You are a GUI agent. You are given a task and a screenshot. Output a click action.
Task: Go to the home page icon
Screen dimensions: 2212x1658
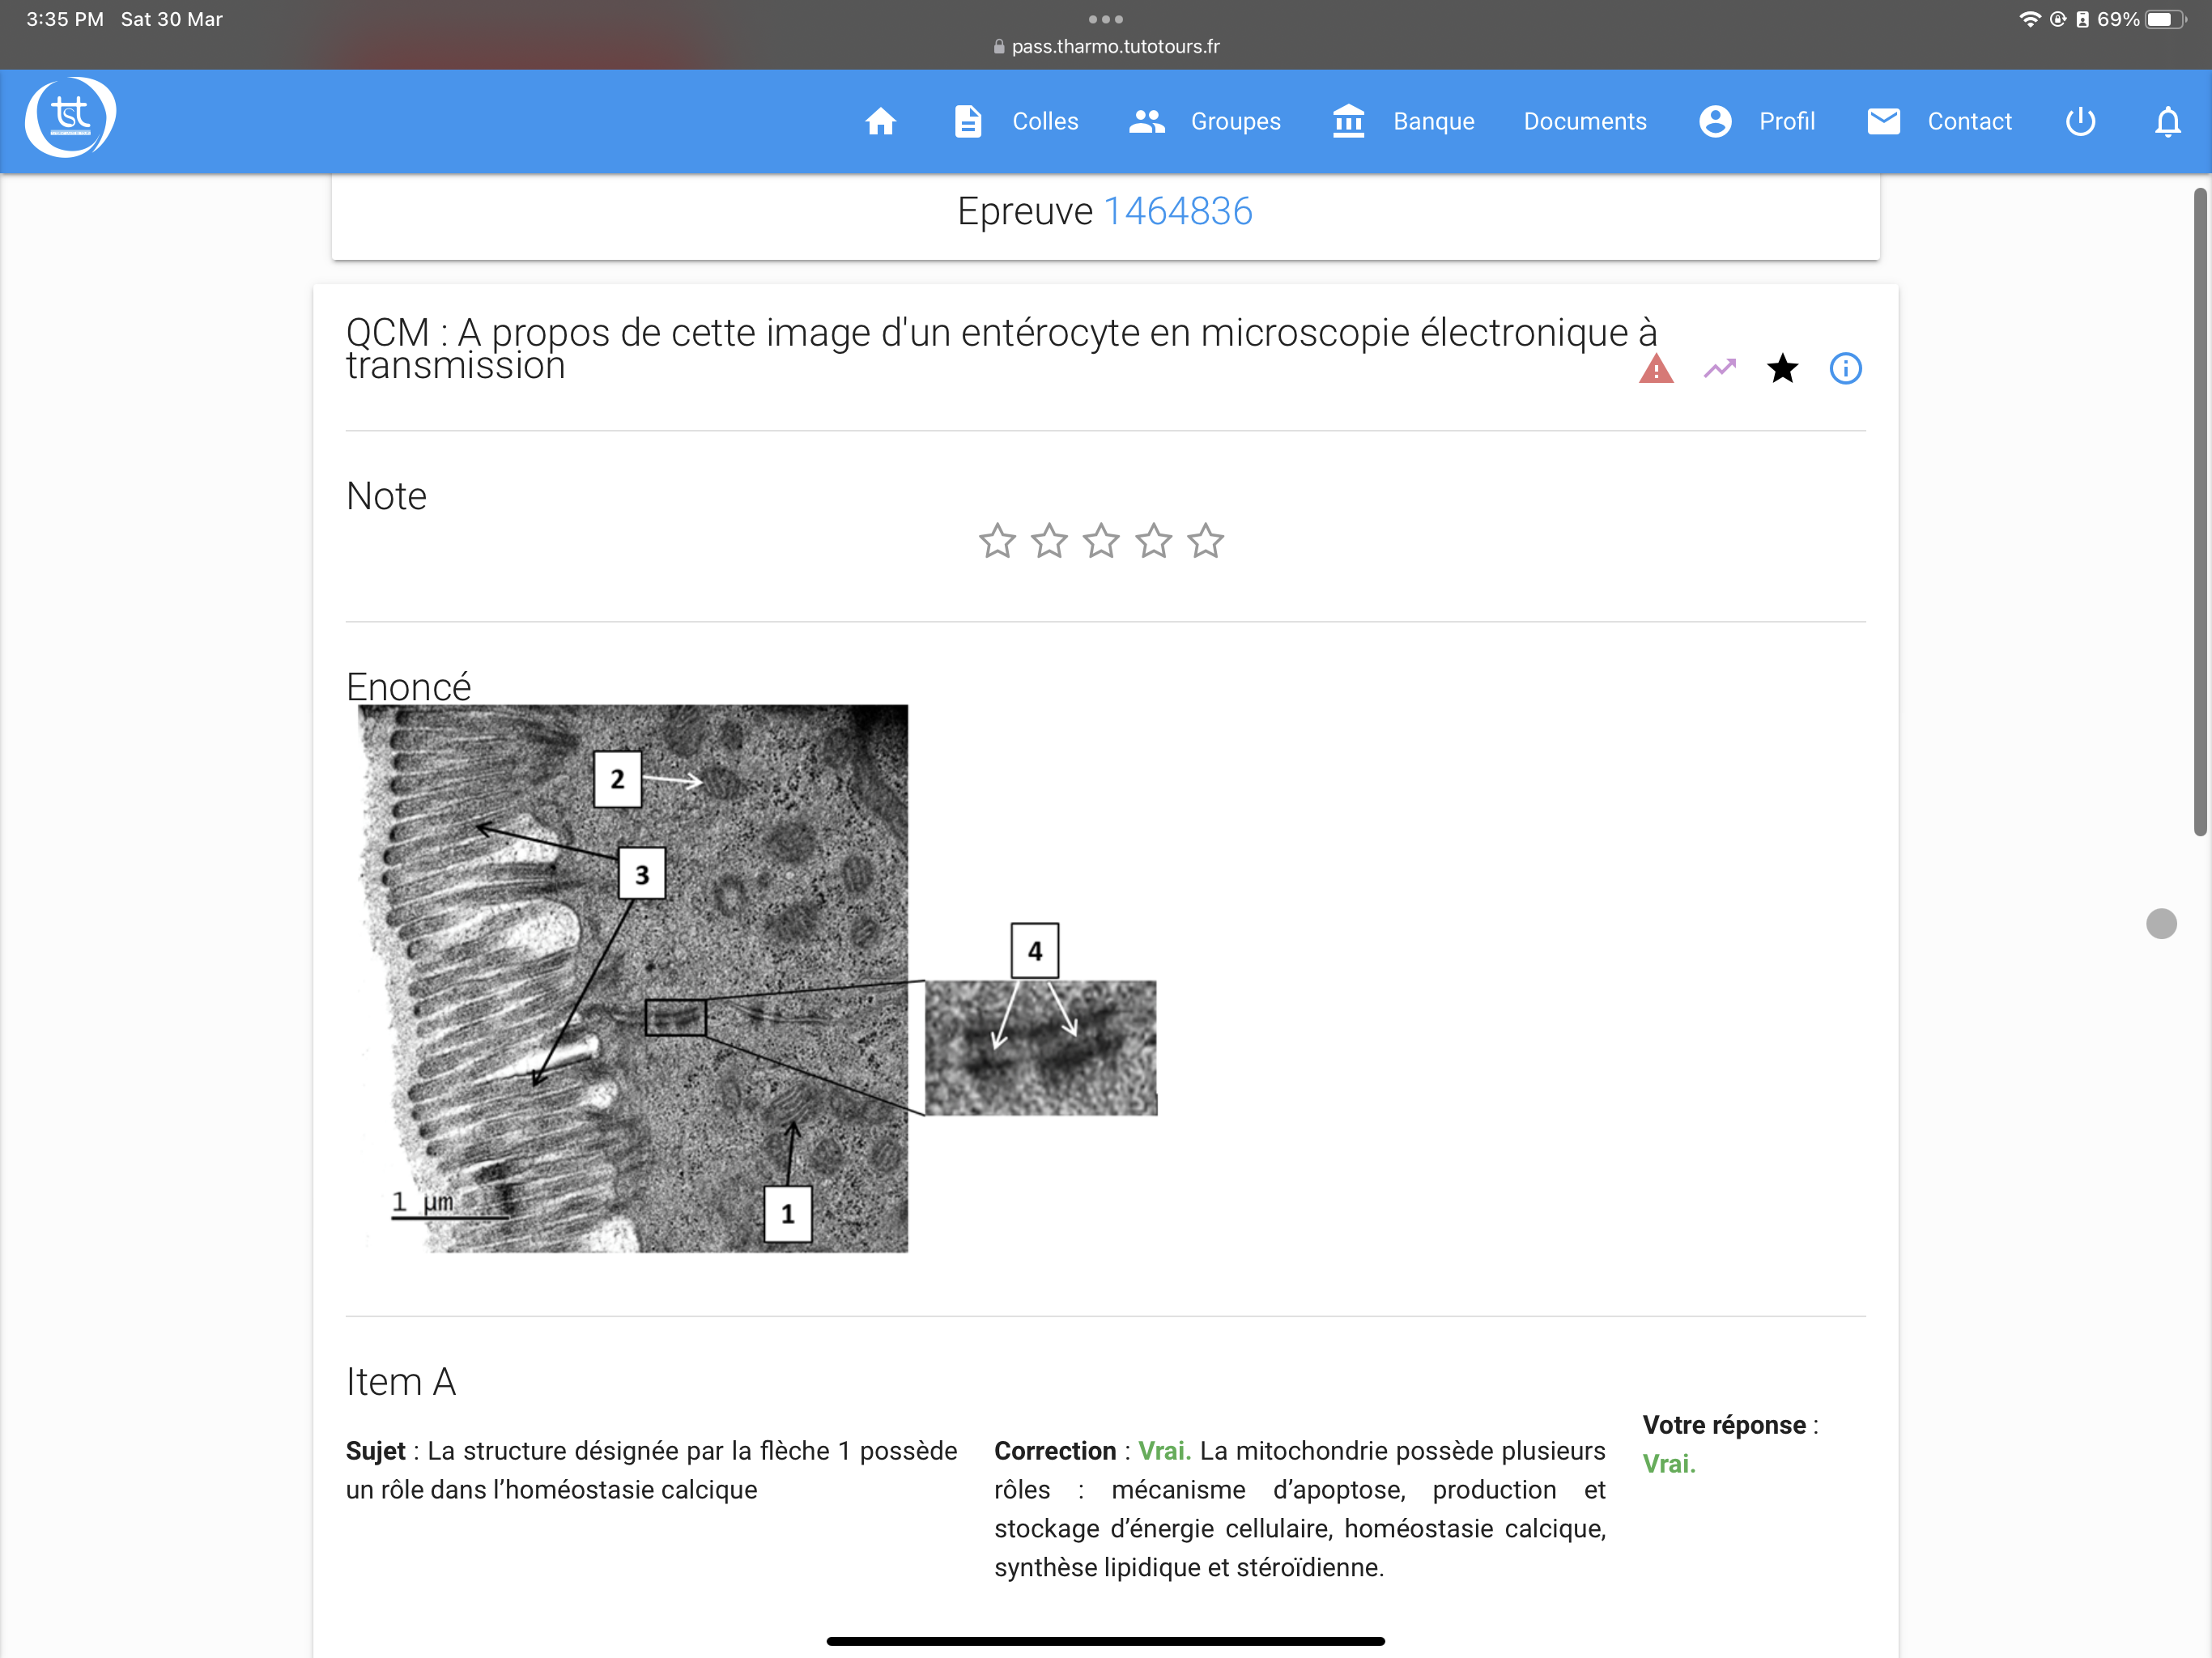tap(880, 121)
